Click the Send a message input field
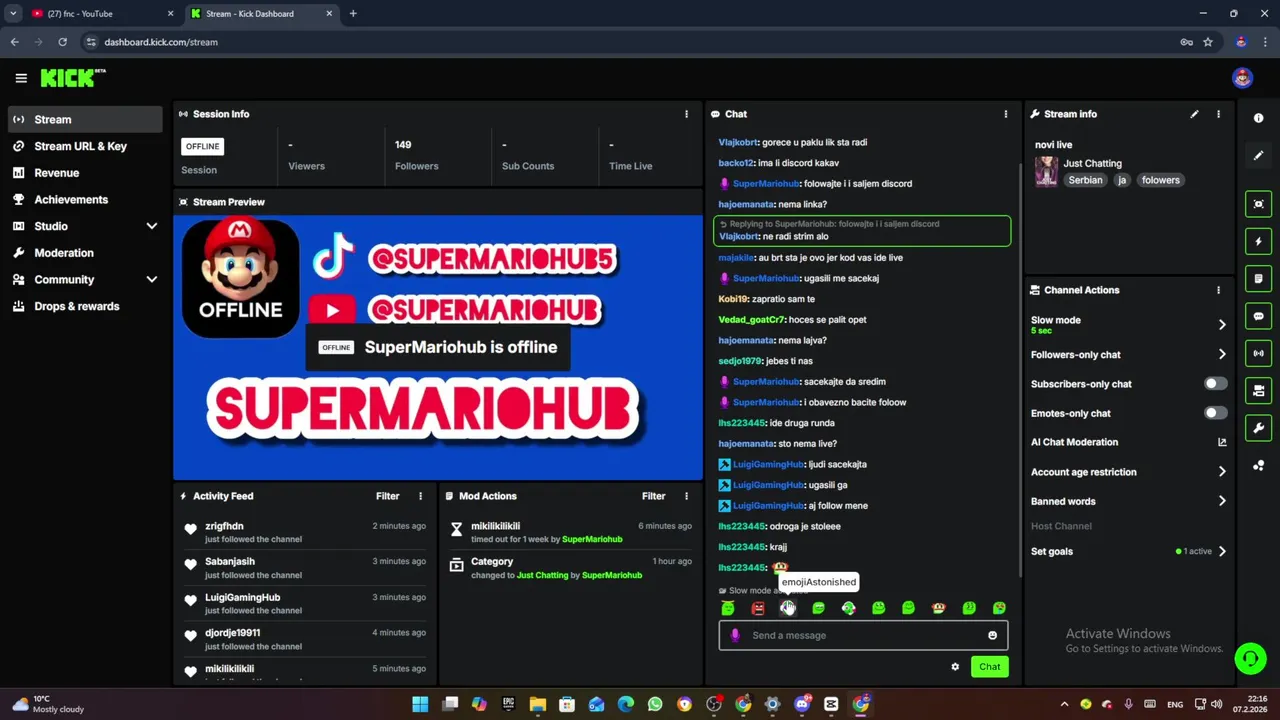The width and height of the screenshot is (1280, 720). pyautogui.click(x=863, y=635)
